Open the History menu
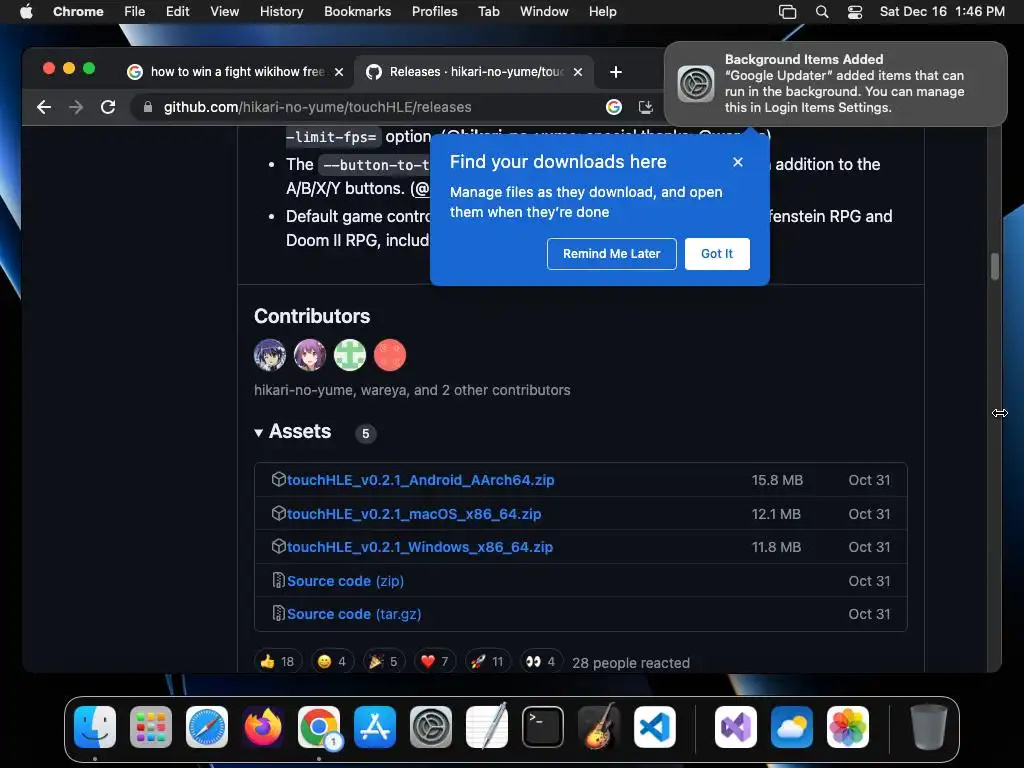 coord(281,12)
